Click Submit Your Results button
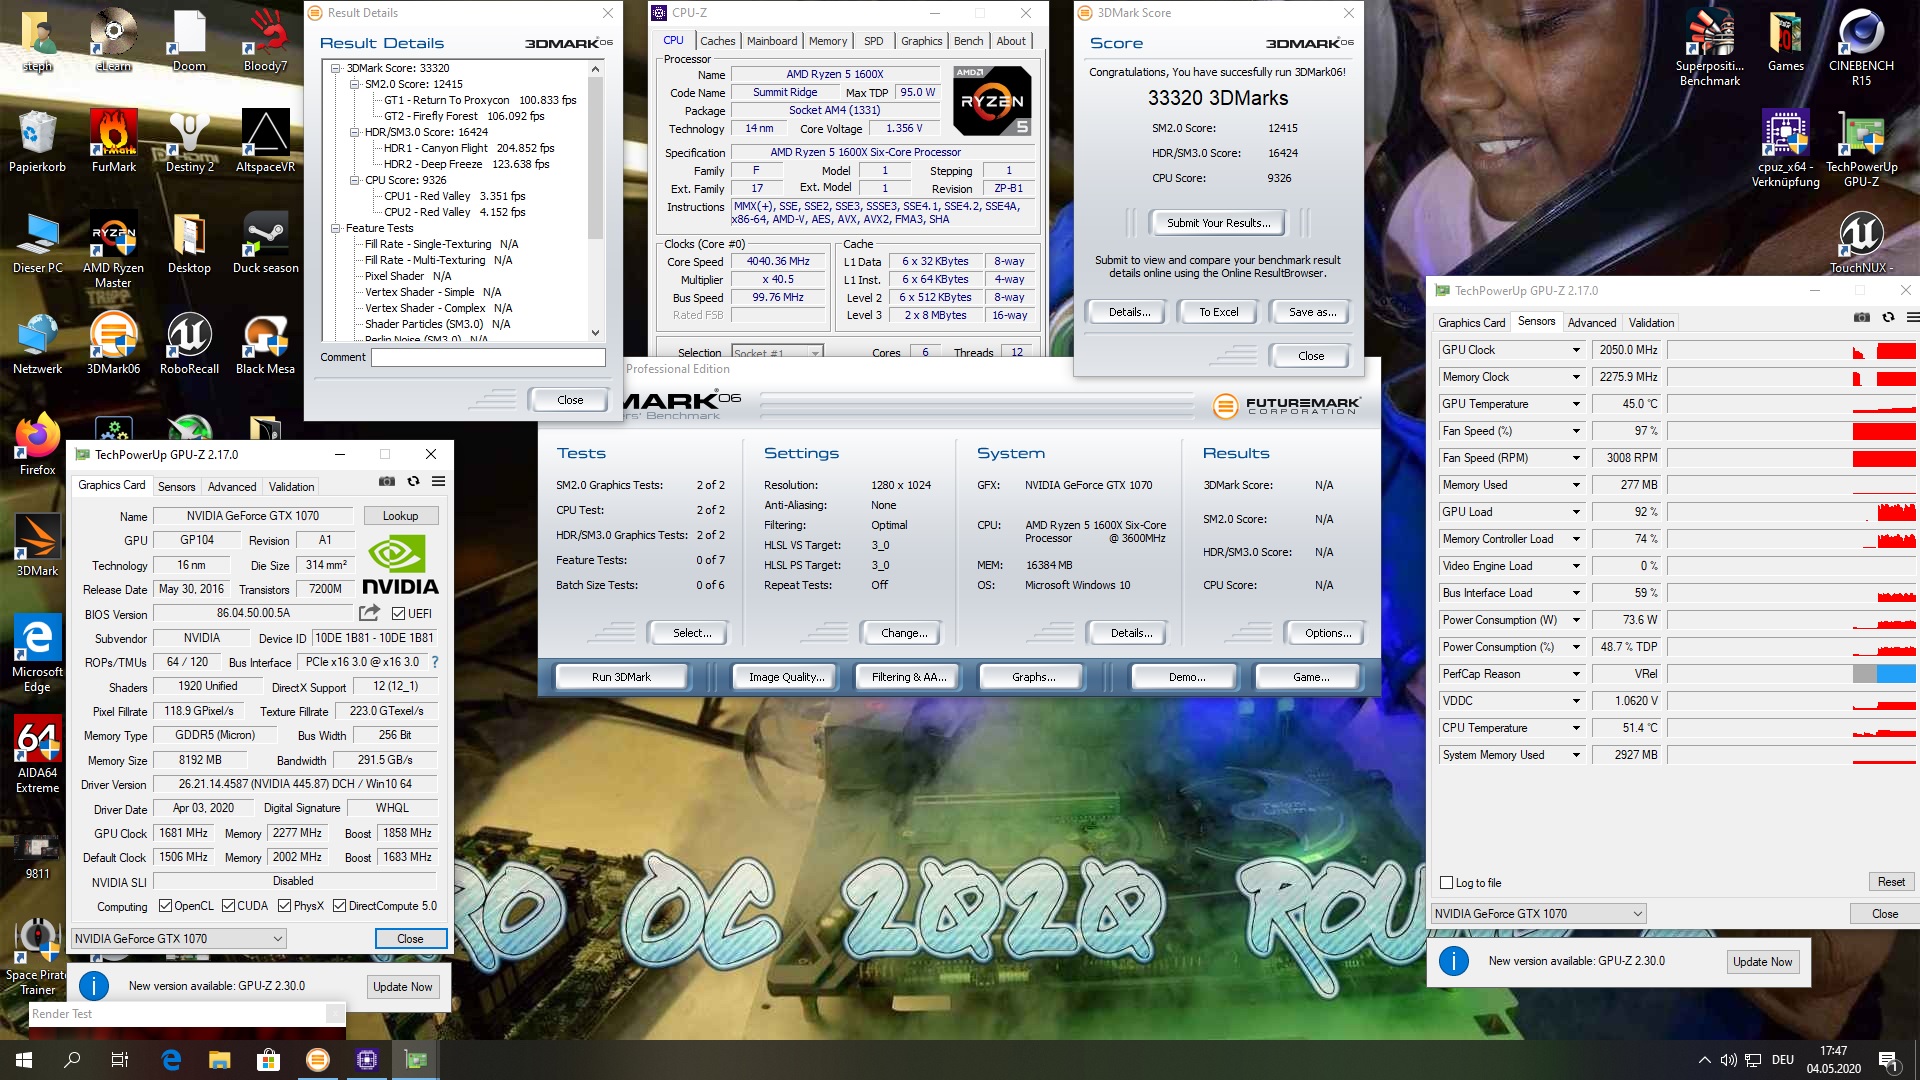 (x=1218, y=223)
